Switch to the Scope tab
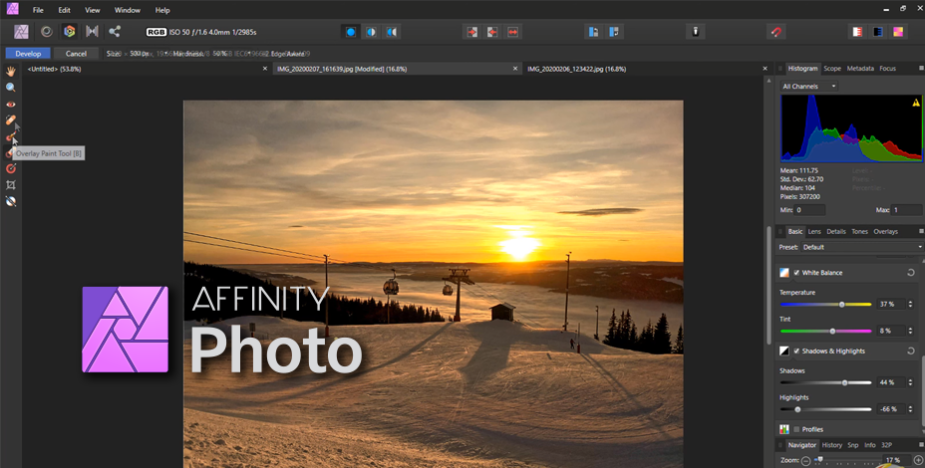925x468 pixels. 832,68
